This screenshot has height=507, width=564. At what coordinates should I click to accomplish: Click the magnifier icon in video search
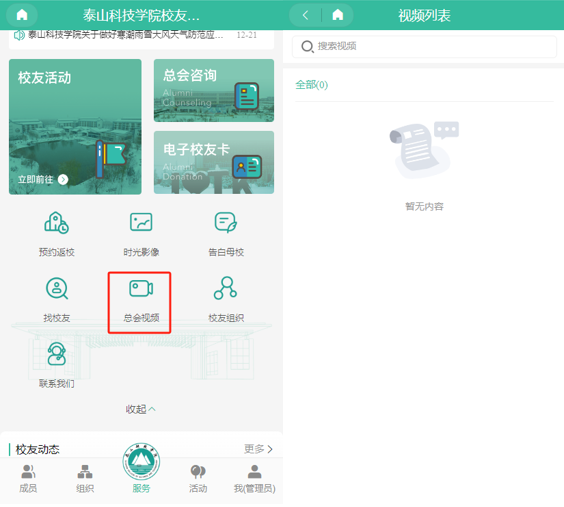307,46
